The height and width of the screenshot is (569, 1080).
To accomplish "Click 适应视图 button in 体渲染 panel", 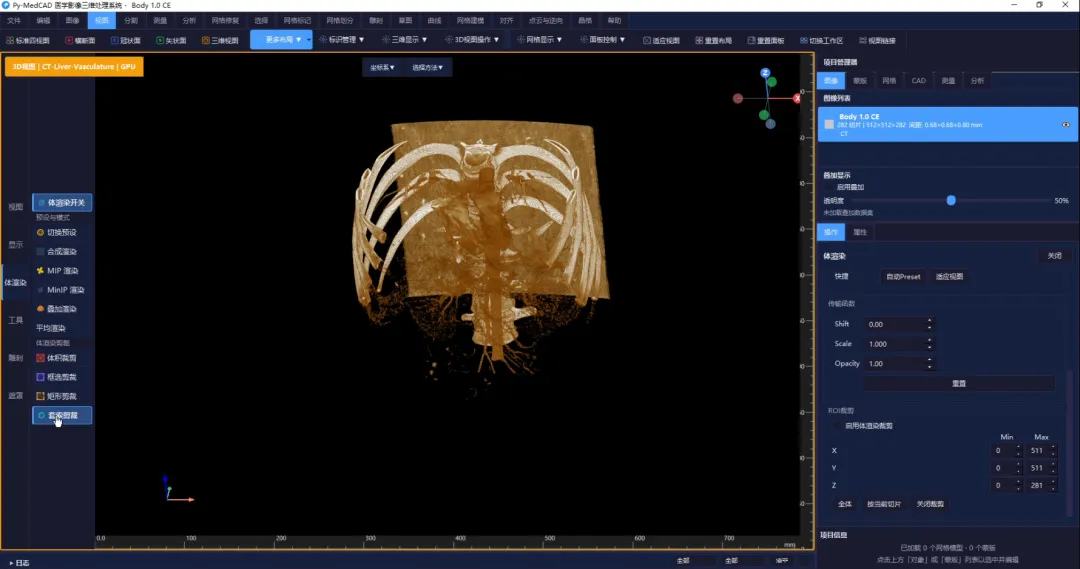I will (949, 276).
